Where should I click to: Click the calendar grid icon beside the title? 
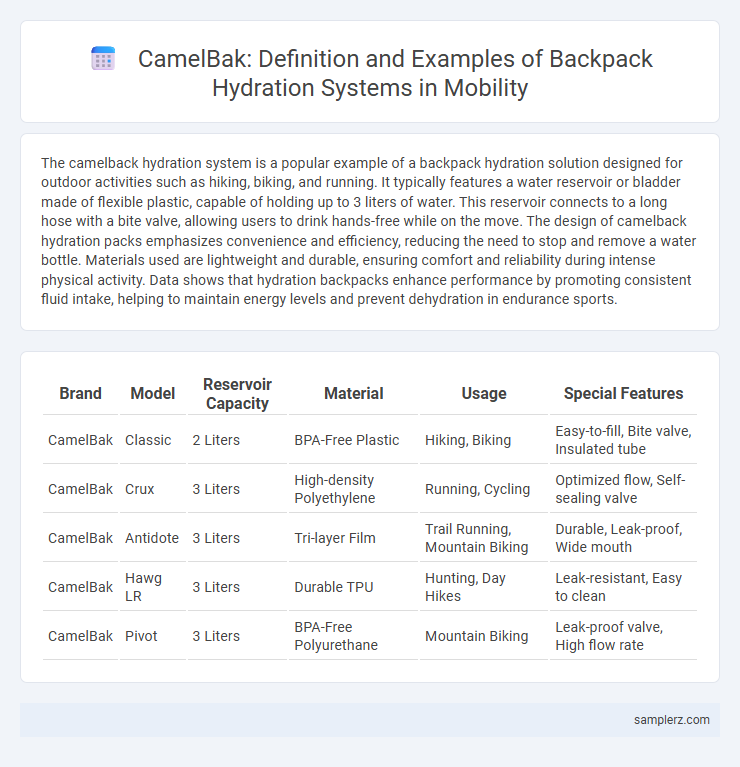click(103, 59)
